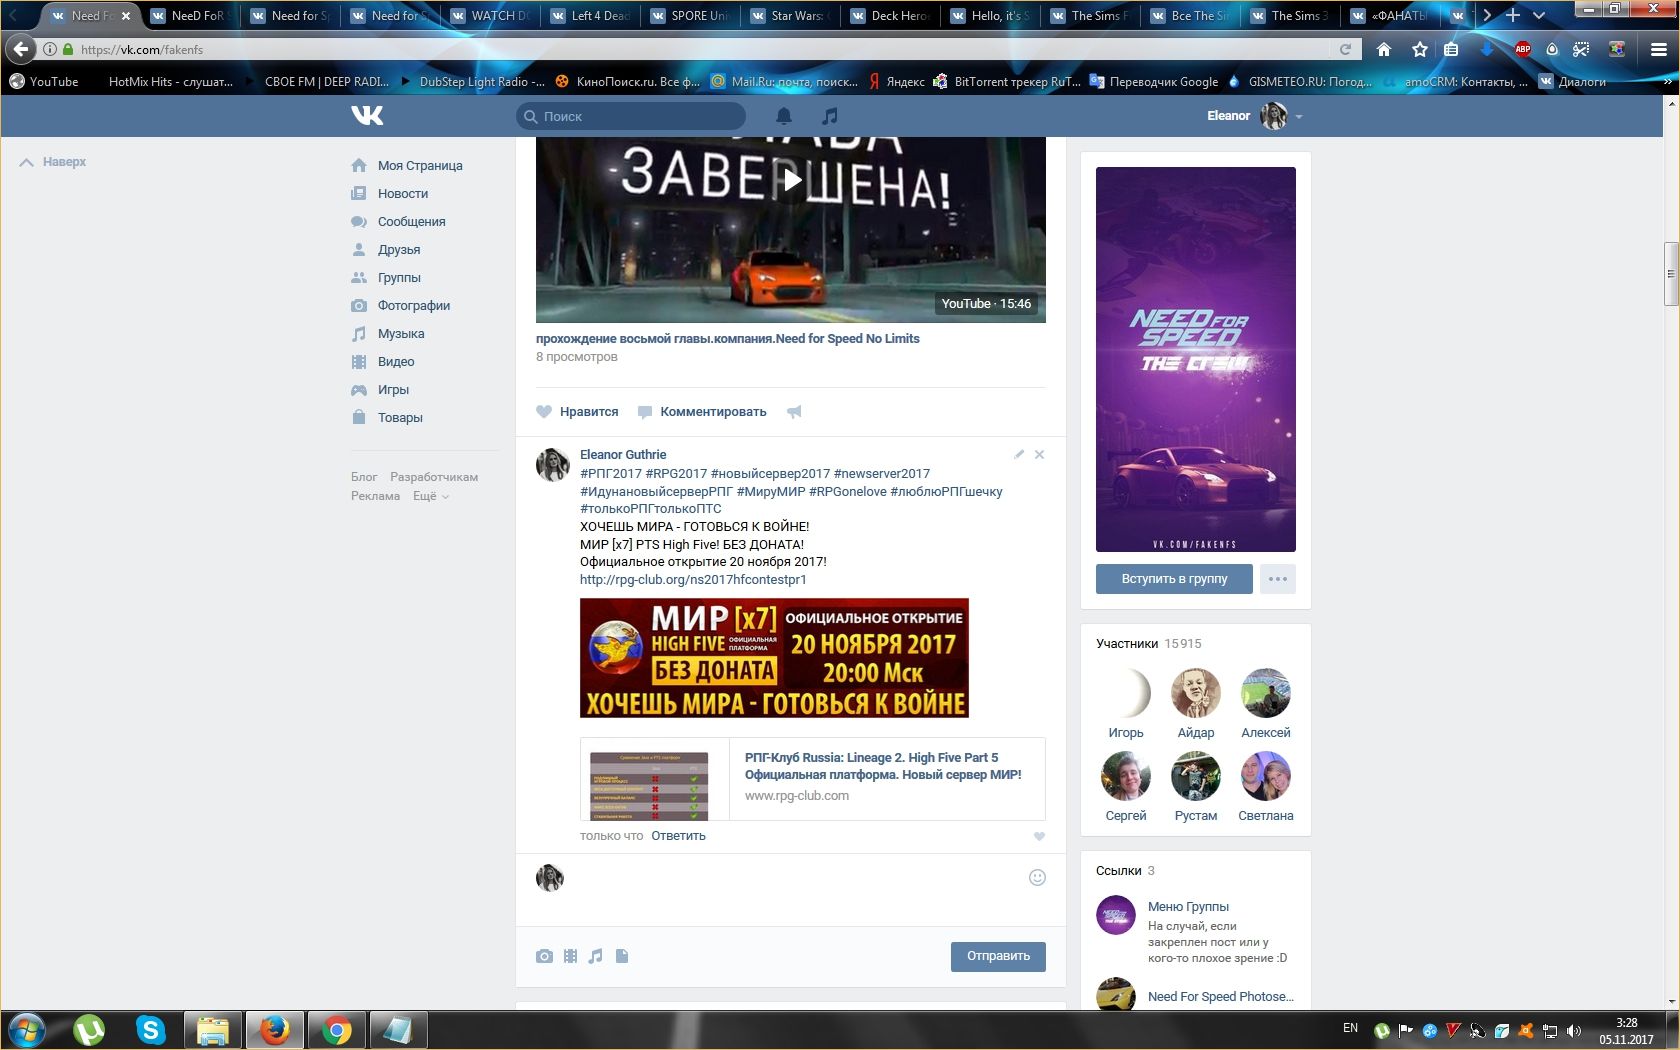Open the Firefox downloads arrow

pos(1487,49)
